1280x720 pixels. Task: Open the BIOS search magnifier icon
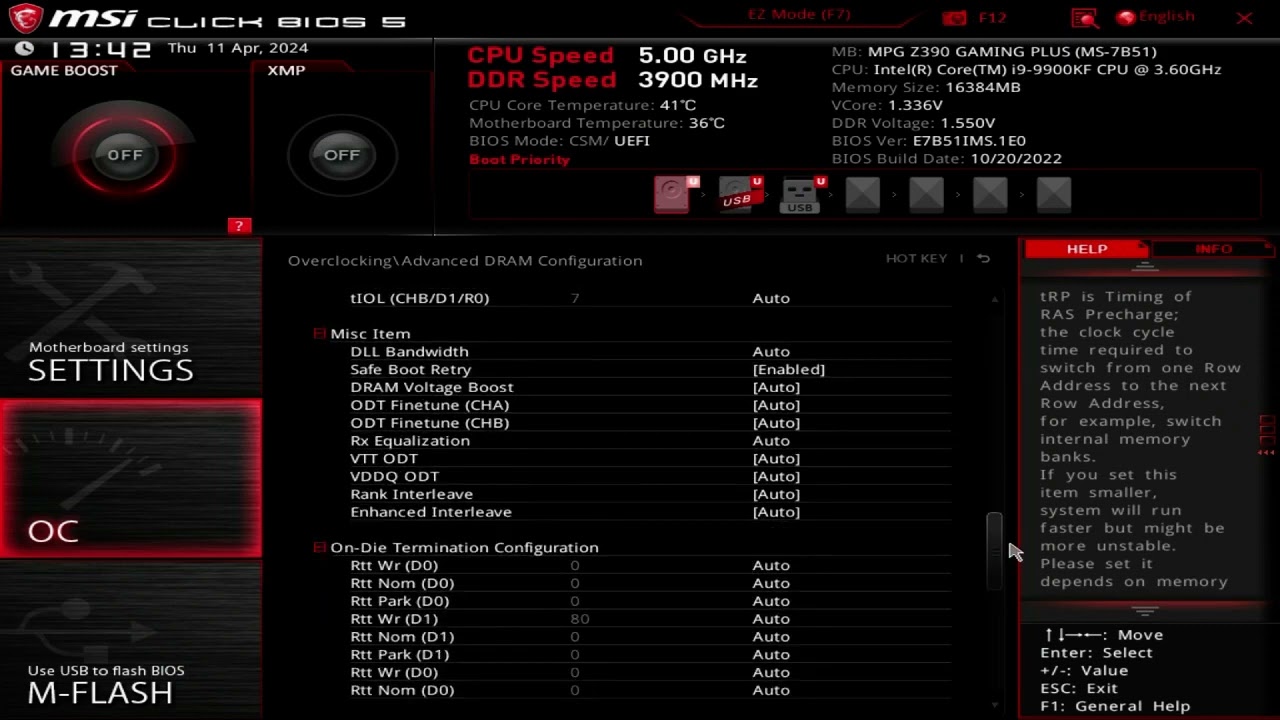[x=1084, y=18]
